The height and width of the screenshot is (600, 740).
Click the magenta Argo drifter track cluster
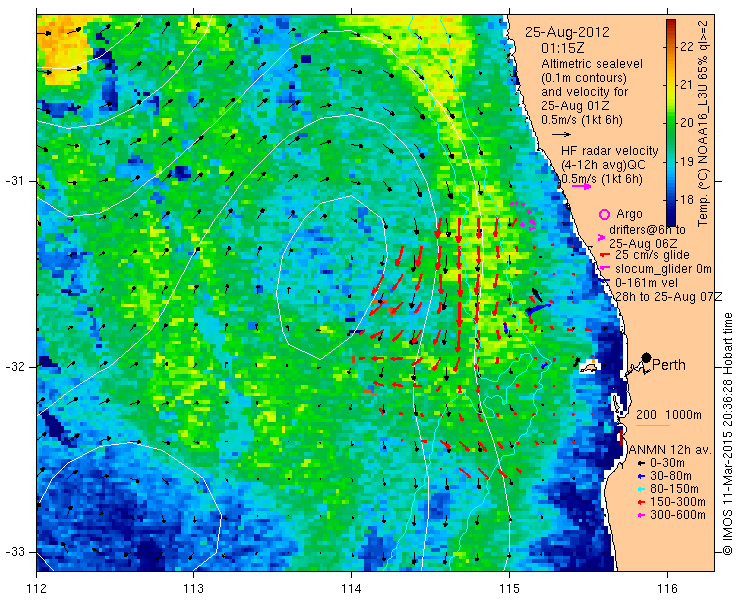[524, 215]
